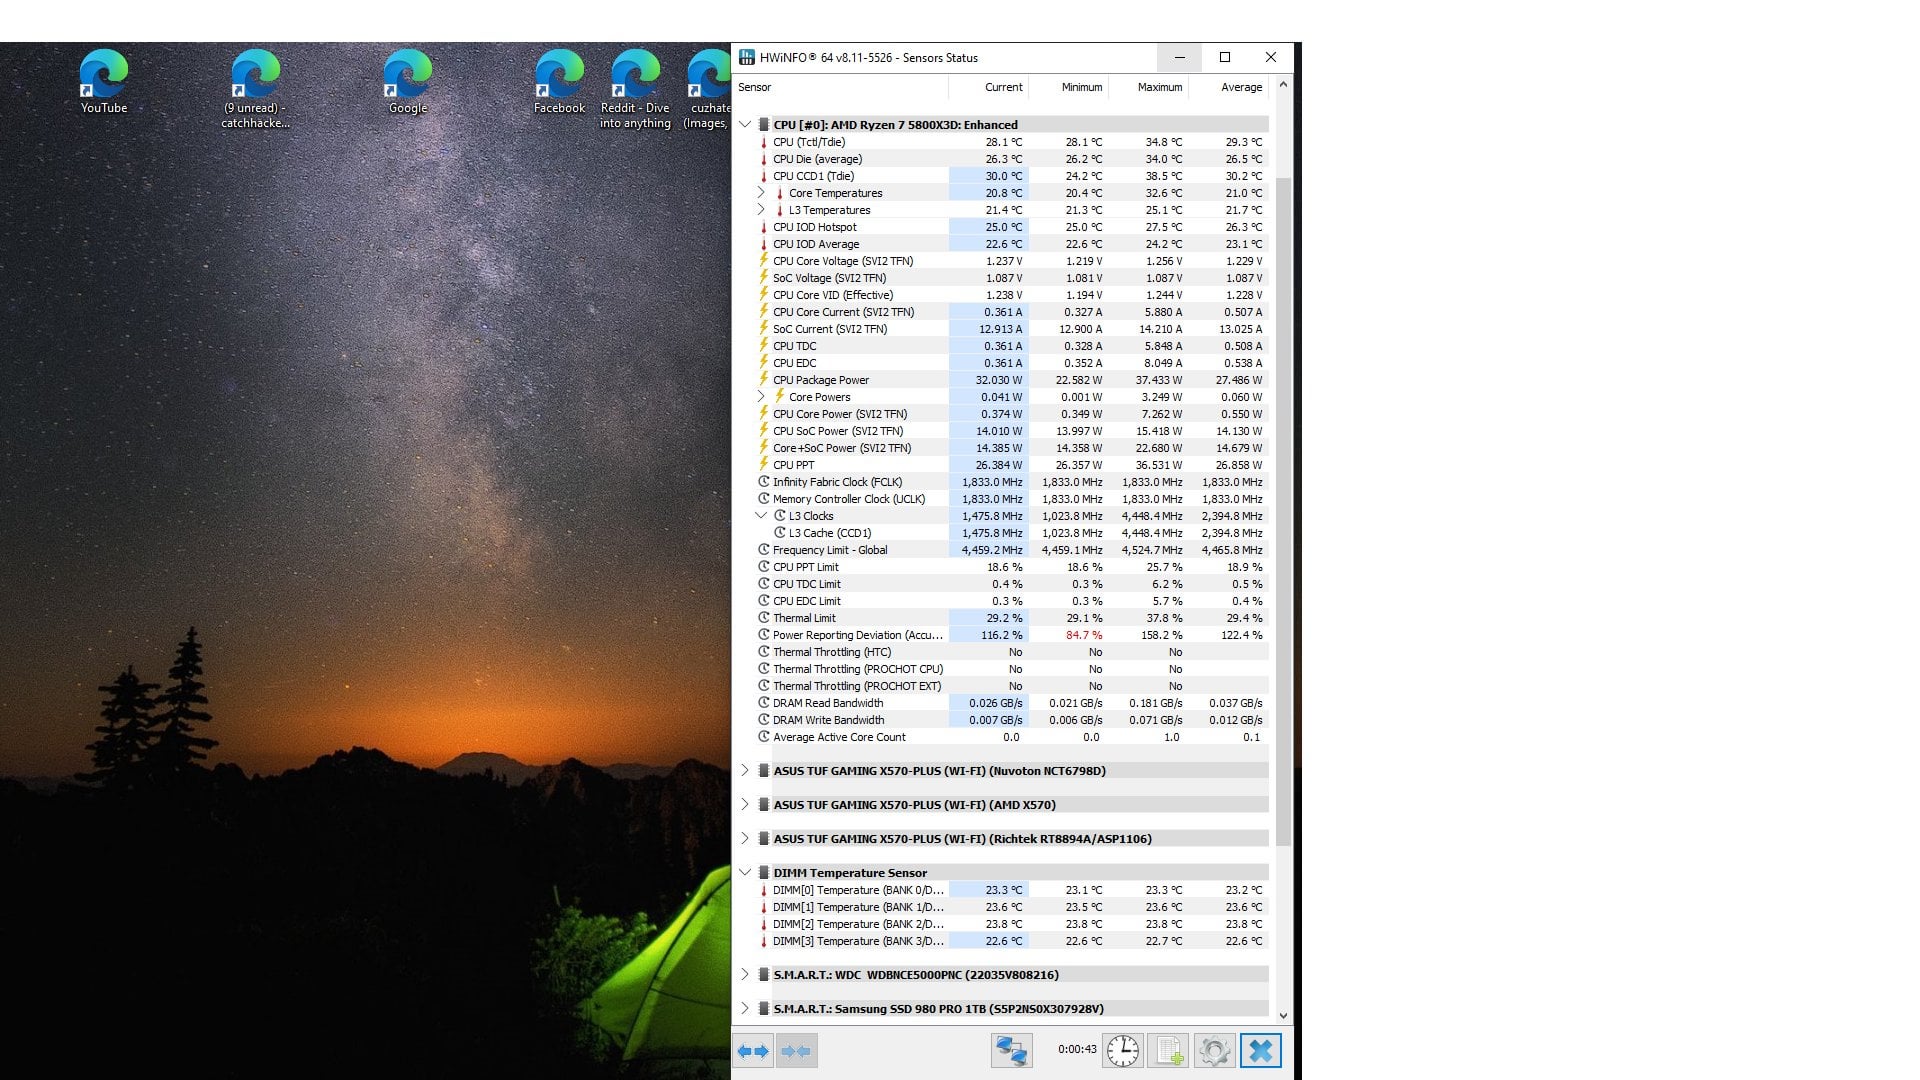Expand the ASUS TUF GAMING AMD X570 section
Screen dimensions: 1920x1080
pos(745,805)
